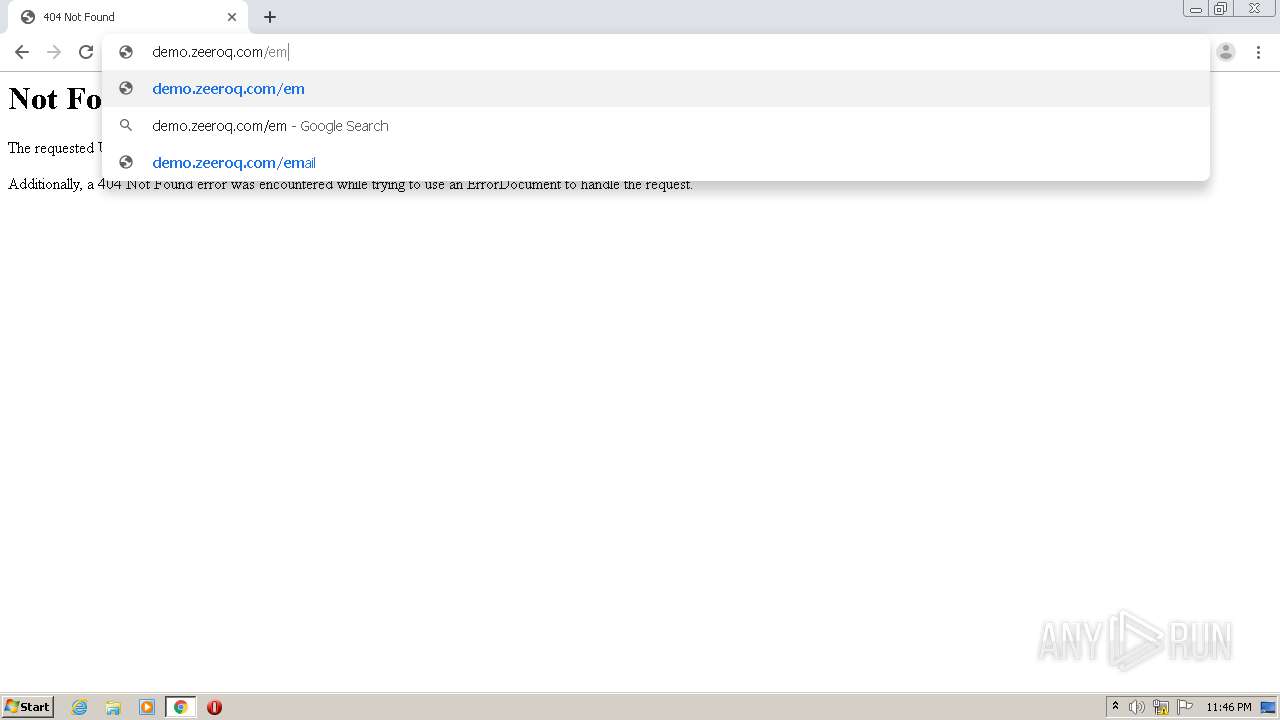Click the Show desktop tray icon

coord(1268,707)
